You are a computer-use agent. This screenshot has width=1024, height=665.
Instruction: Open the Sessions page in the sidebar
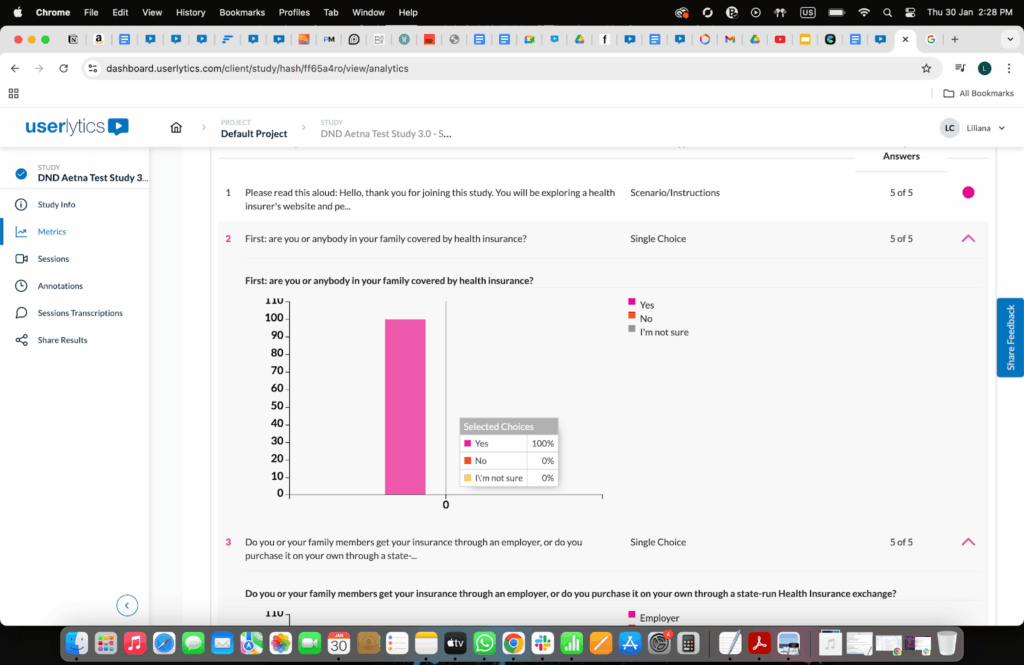point(53,259)
